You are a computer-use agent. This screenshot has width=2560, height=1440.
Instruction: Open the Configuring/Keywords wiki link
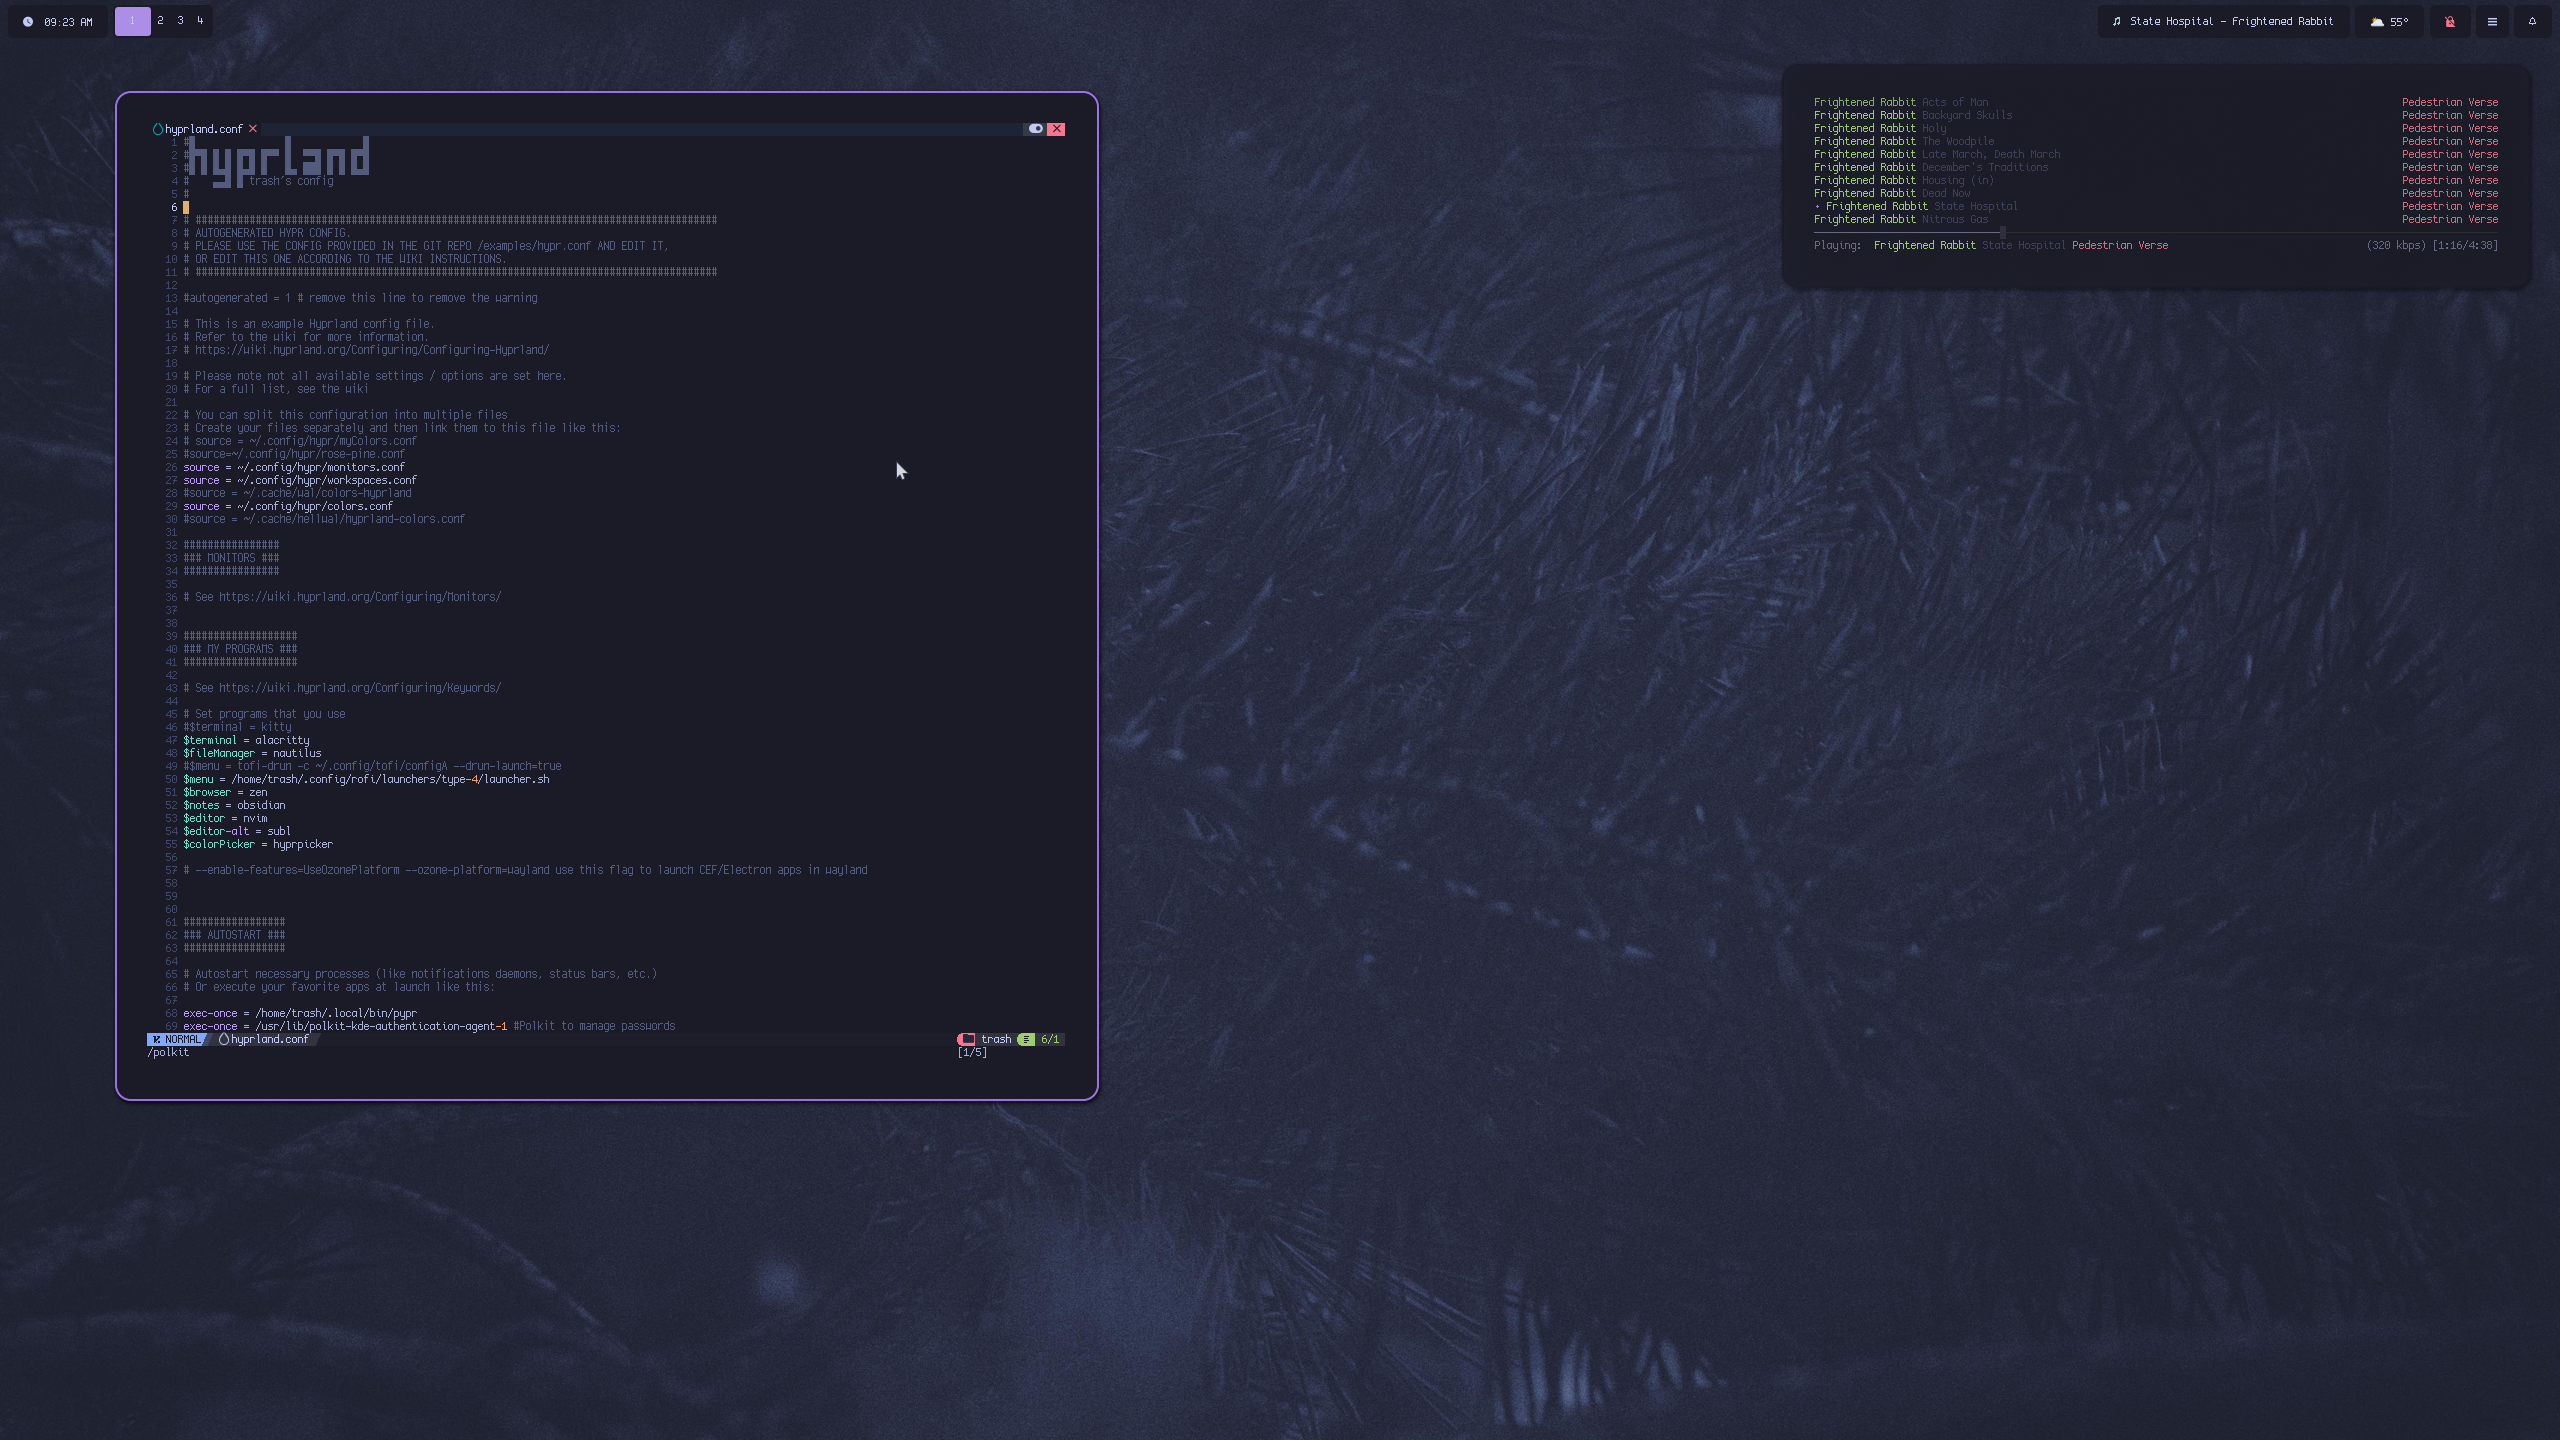[360, 688]
